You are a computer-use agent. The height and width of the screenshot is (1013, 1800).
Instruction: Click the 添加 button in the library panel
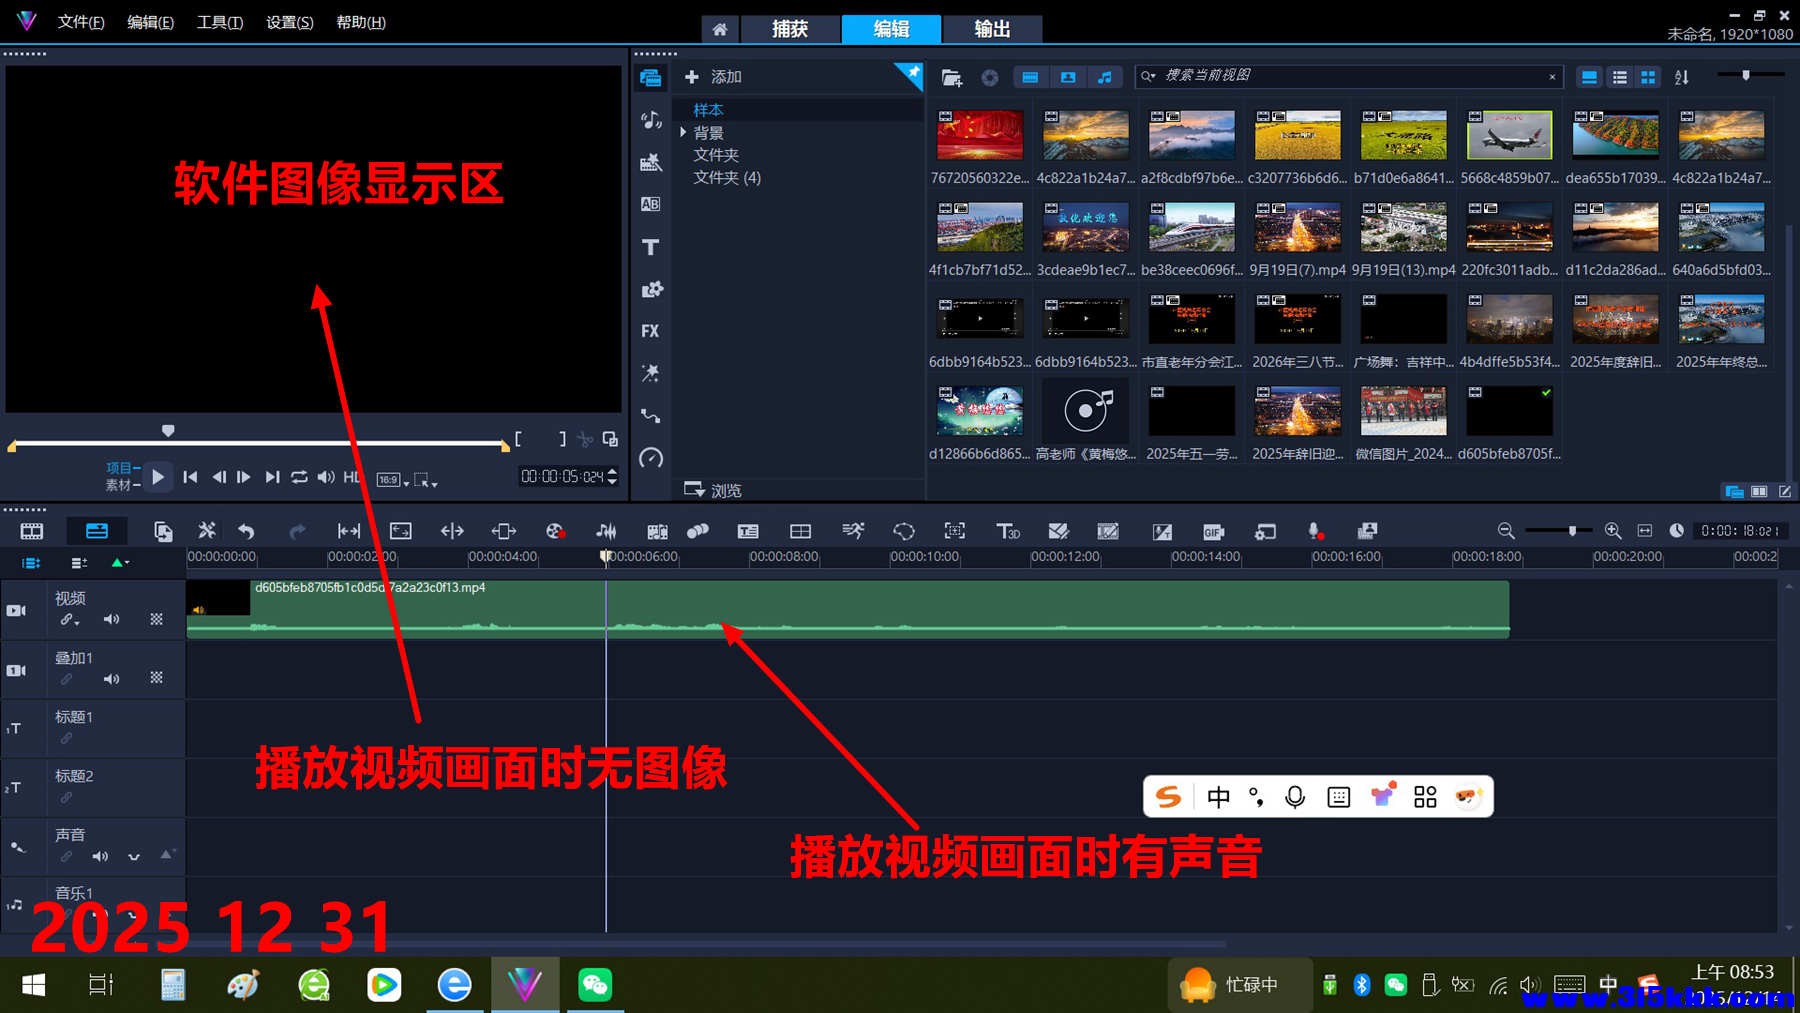(x=712, y=76)
